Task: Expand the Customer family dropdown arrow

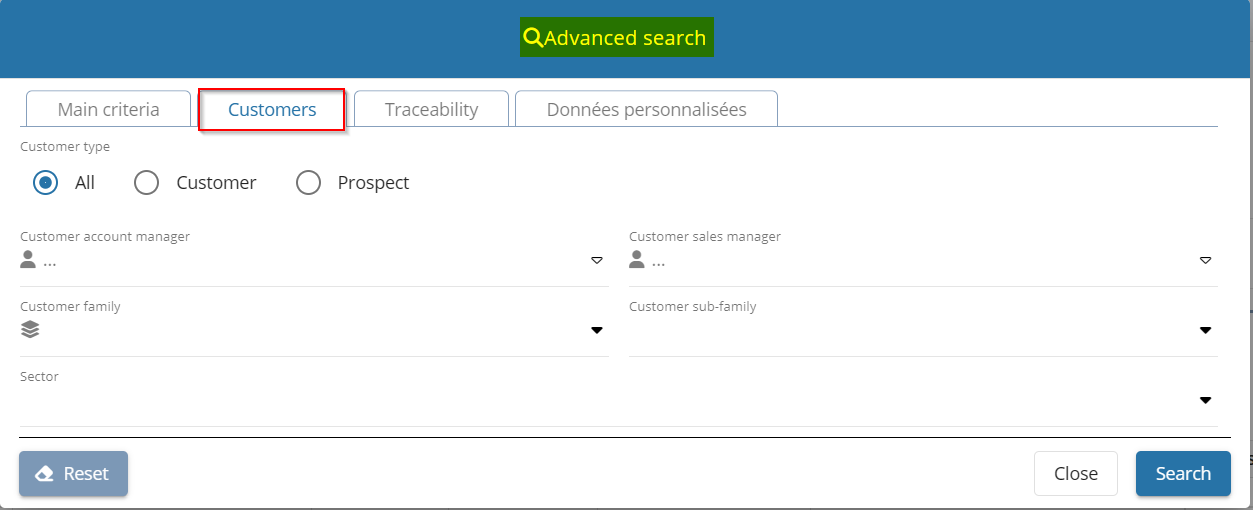Action: [x=596, y=330]
